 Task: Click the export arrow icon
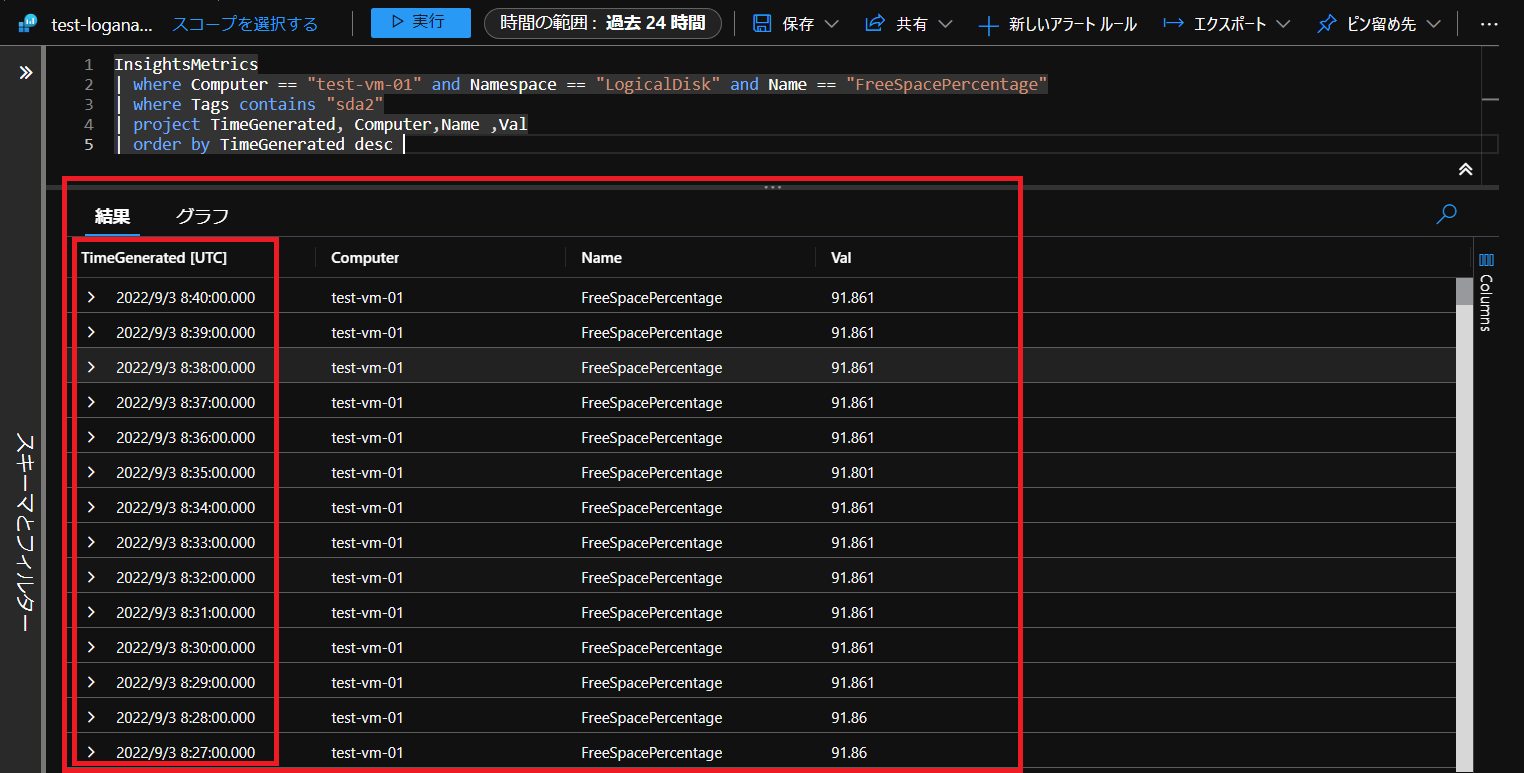tap(1174, 23)
